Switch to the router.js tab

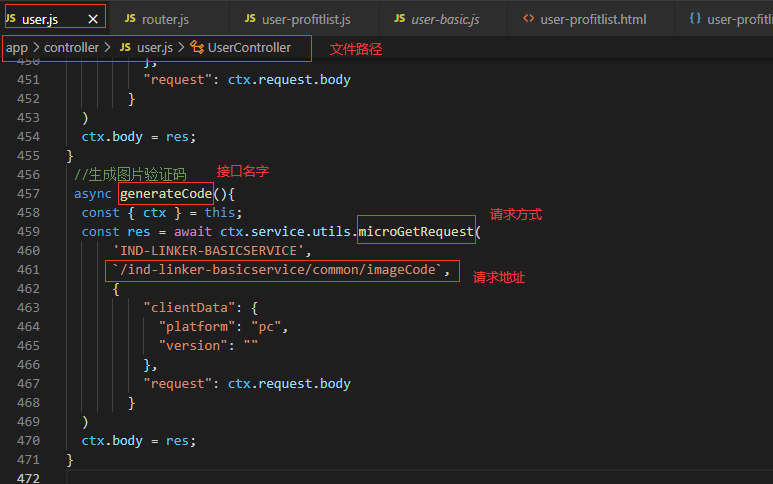(166, 19)
